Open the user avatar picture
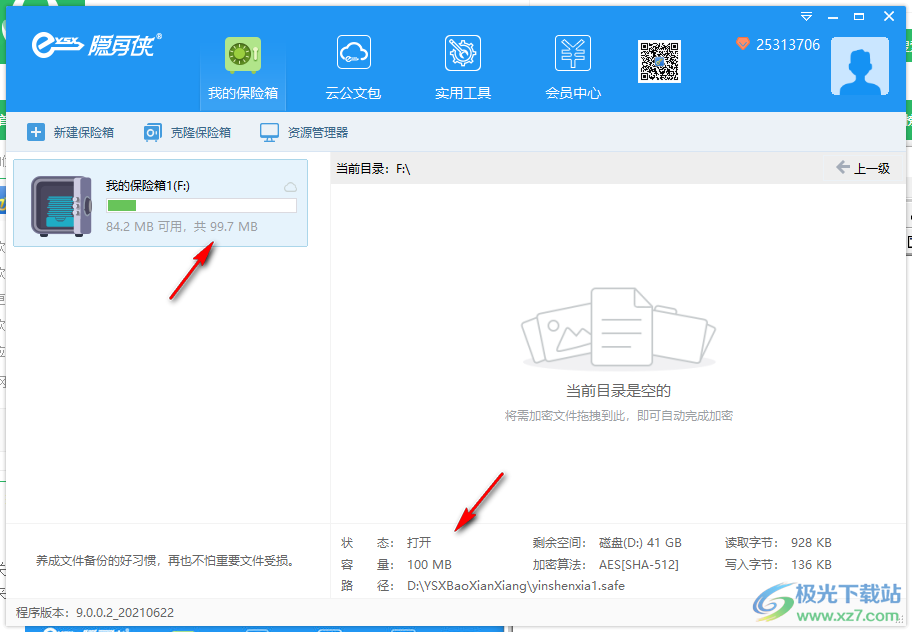The width and height of the screenshot is (912, 632). (858, 66)
